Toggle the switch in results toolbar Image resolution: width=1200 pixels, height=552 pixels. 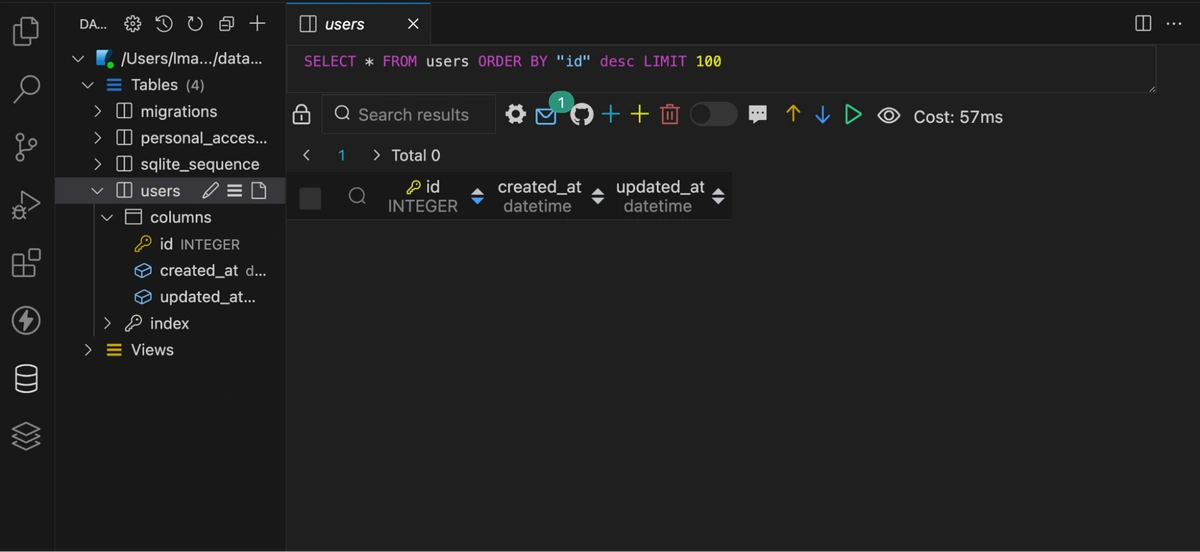tap(713, 115)
